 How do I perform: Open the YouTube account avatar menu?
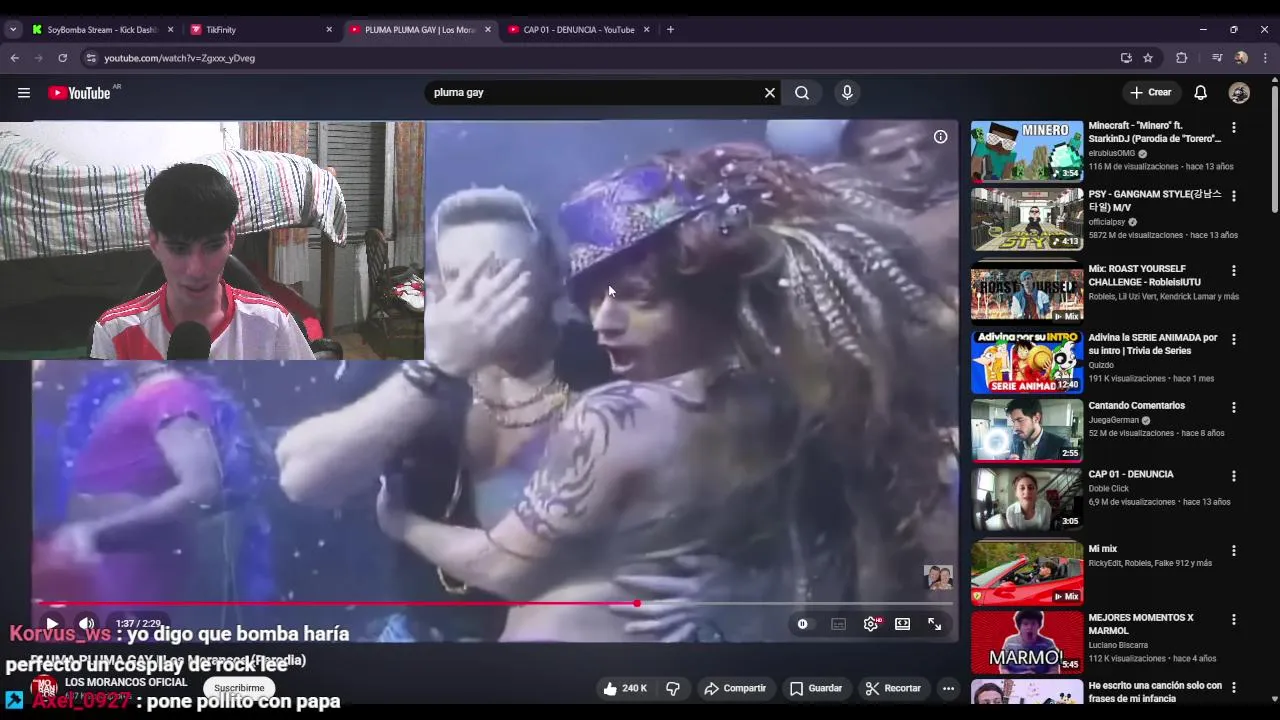1239,93
